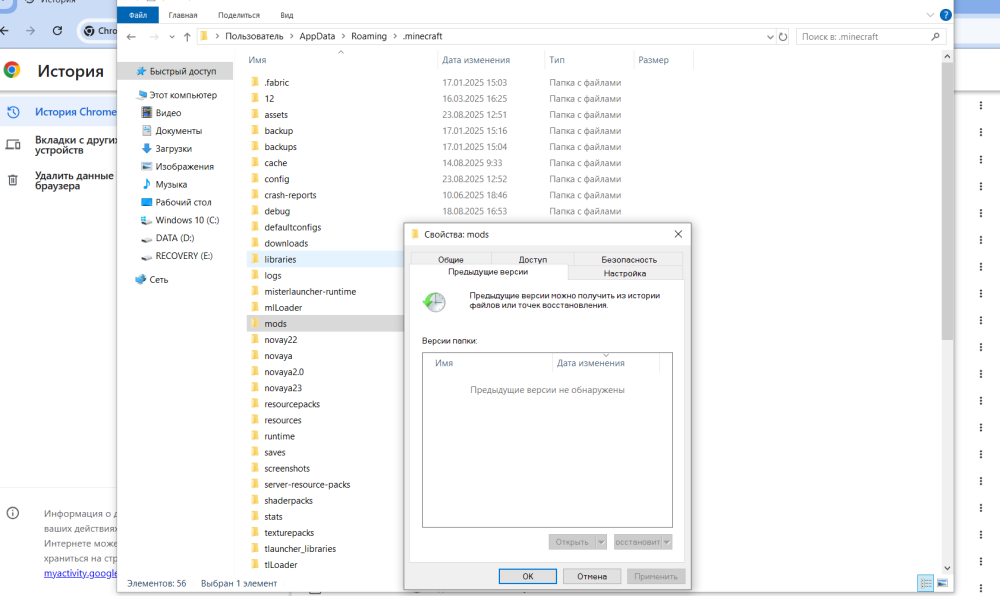Close the mods properties dialog
This screenshot has width=1000, height=596.
(x=678, y=234)
